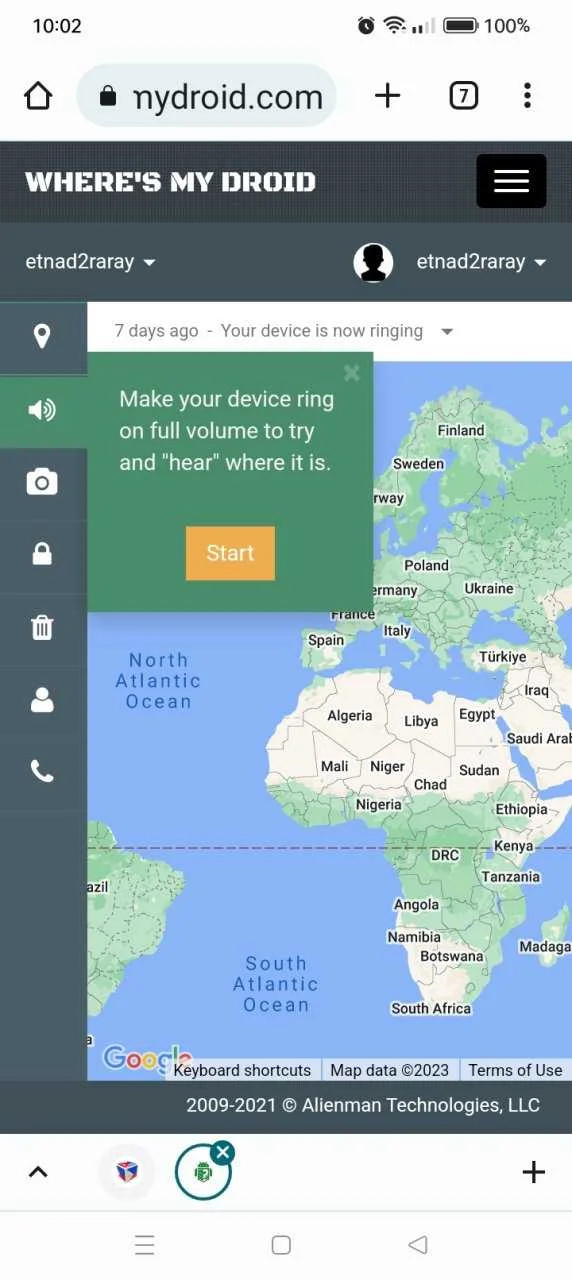Click the Sweden label on the map
Image resolution: width=572 pixels, height=1280 pixels.
(x=418, y=464)
